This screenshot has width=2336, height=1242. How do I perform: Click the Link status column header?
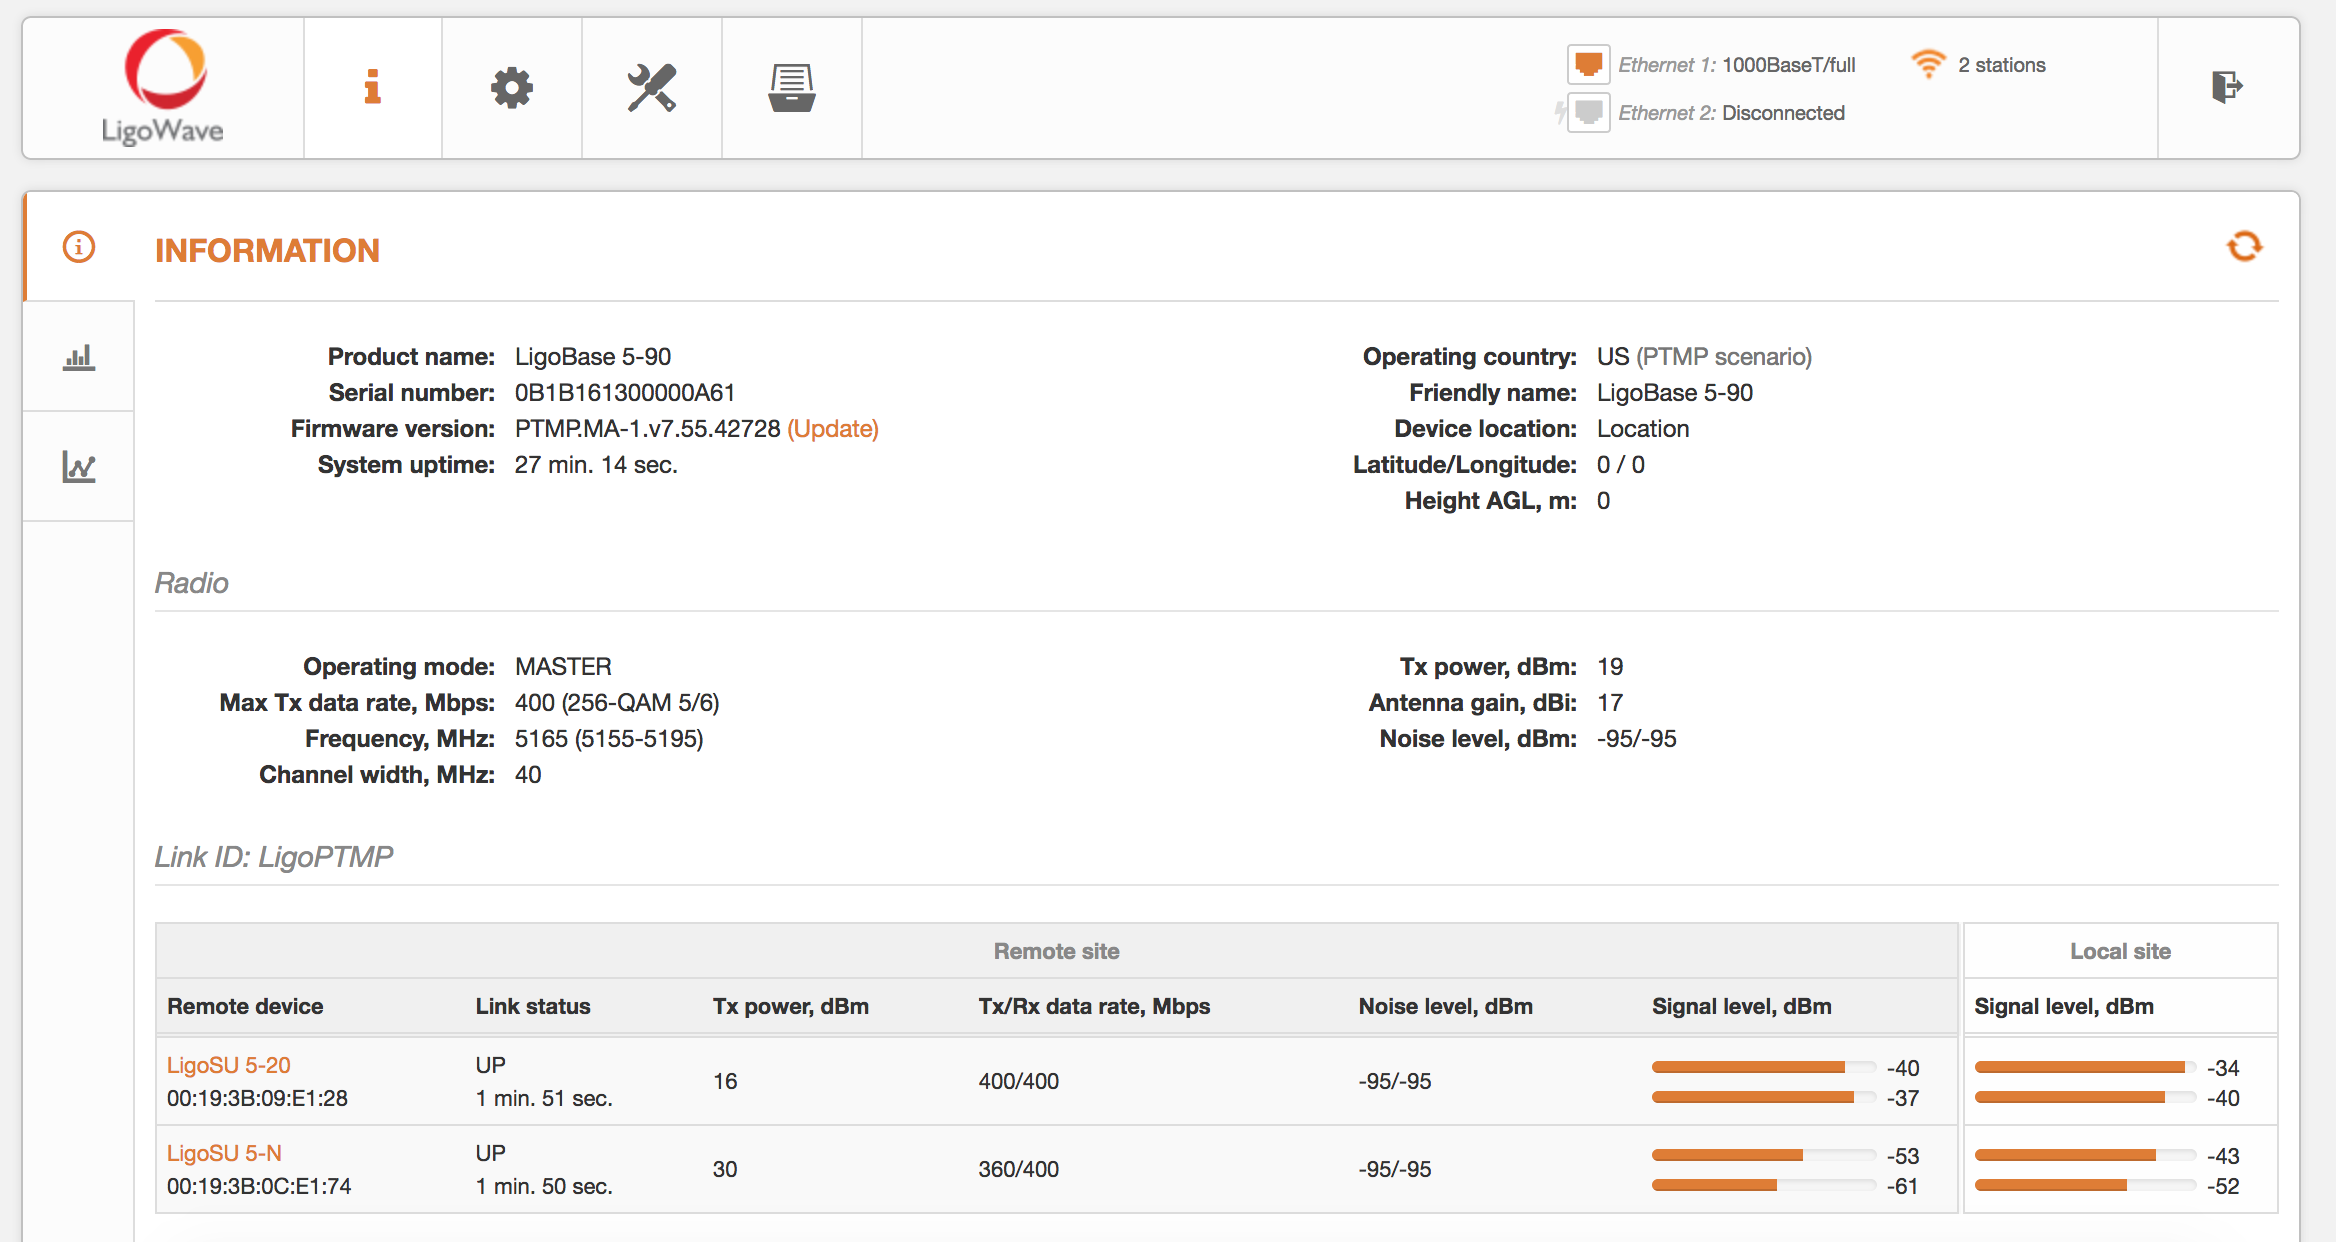533,1006
